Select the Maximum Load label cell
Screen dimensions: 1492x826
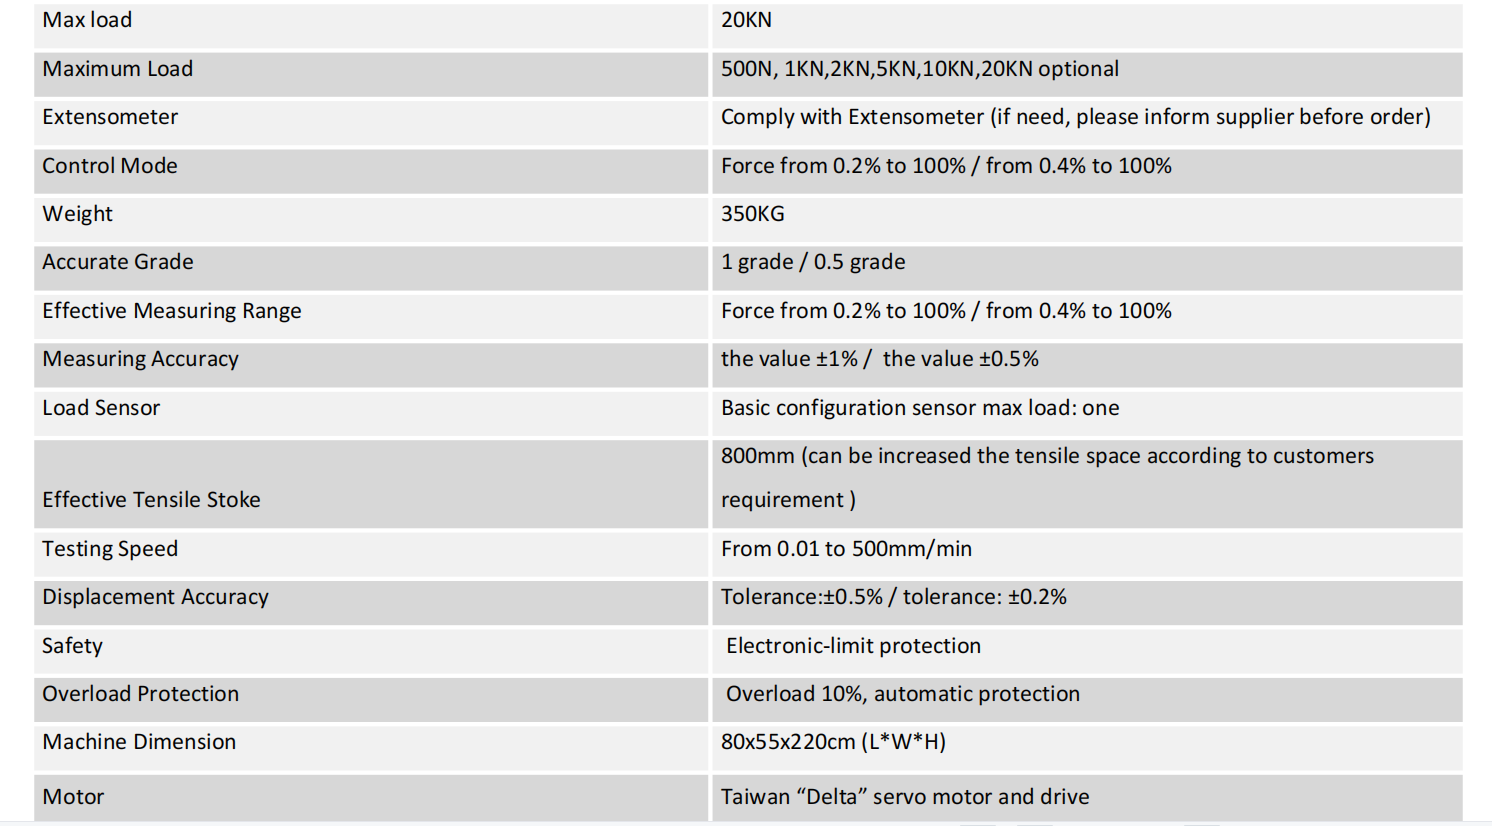click(371, 74)
